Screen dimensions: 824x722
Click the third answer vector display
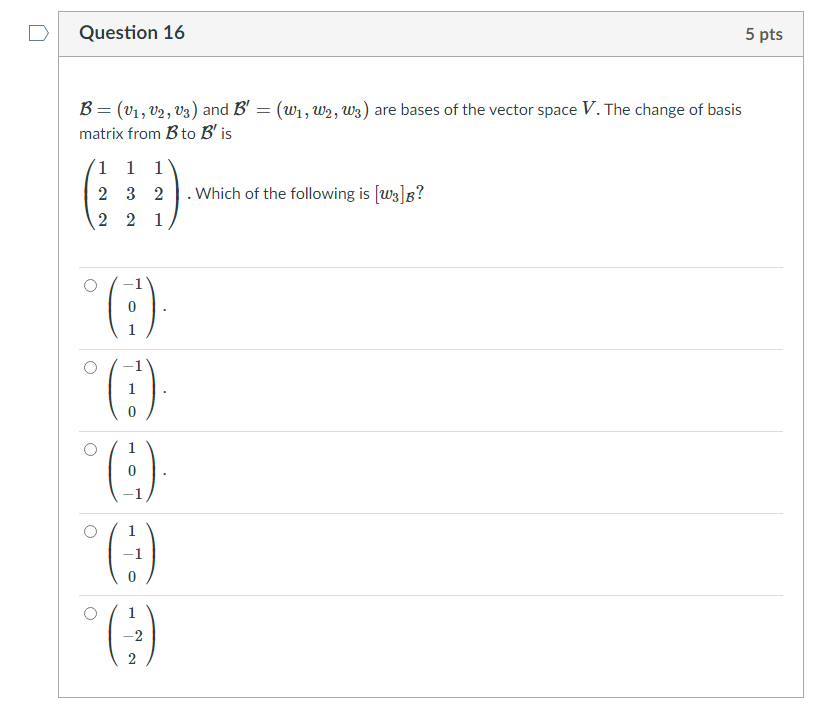coord(131,471)
